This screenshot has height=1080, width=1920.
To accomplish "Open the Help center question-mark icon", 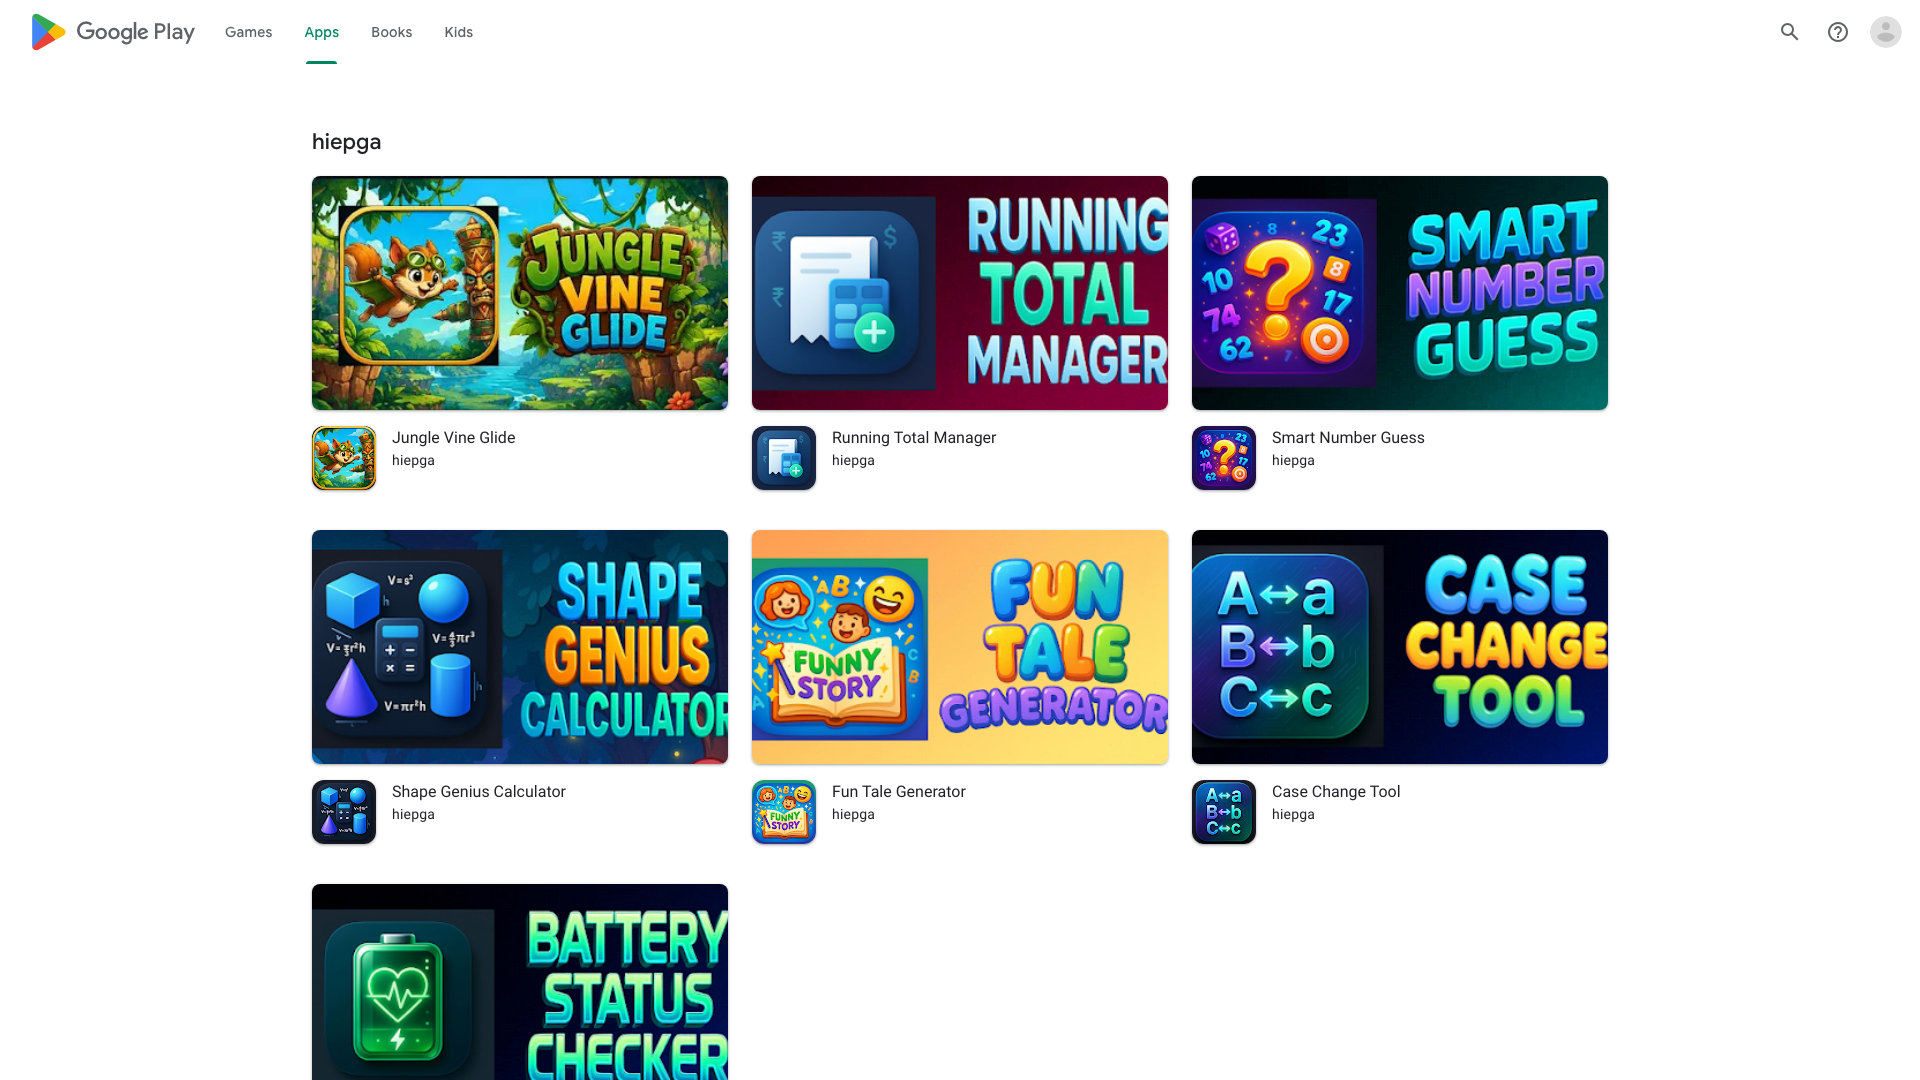I will point(1838,32).
